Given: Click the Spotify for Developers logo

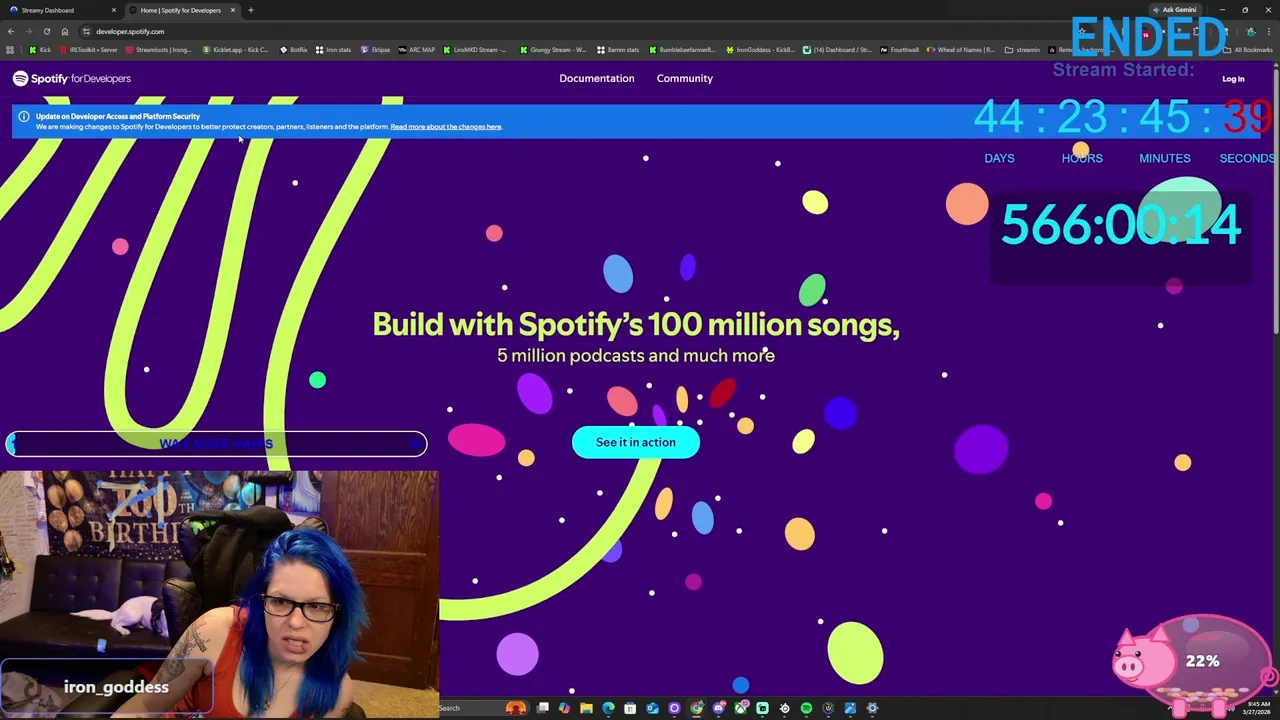Looking at the screenshot, I should (x=71, y=78).
